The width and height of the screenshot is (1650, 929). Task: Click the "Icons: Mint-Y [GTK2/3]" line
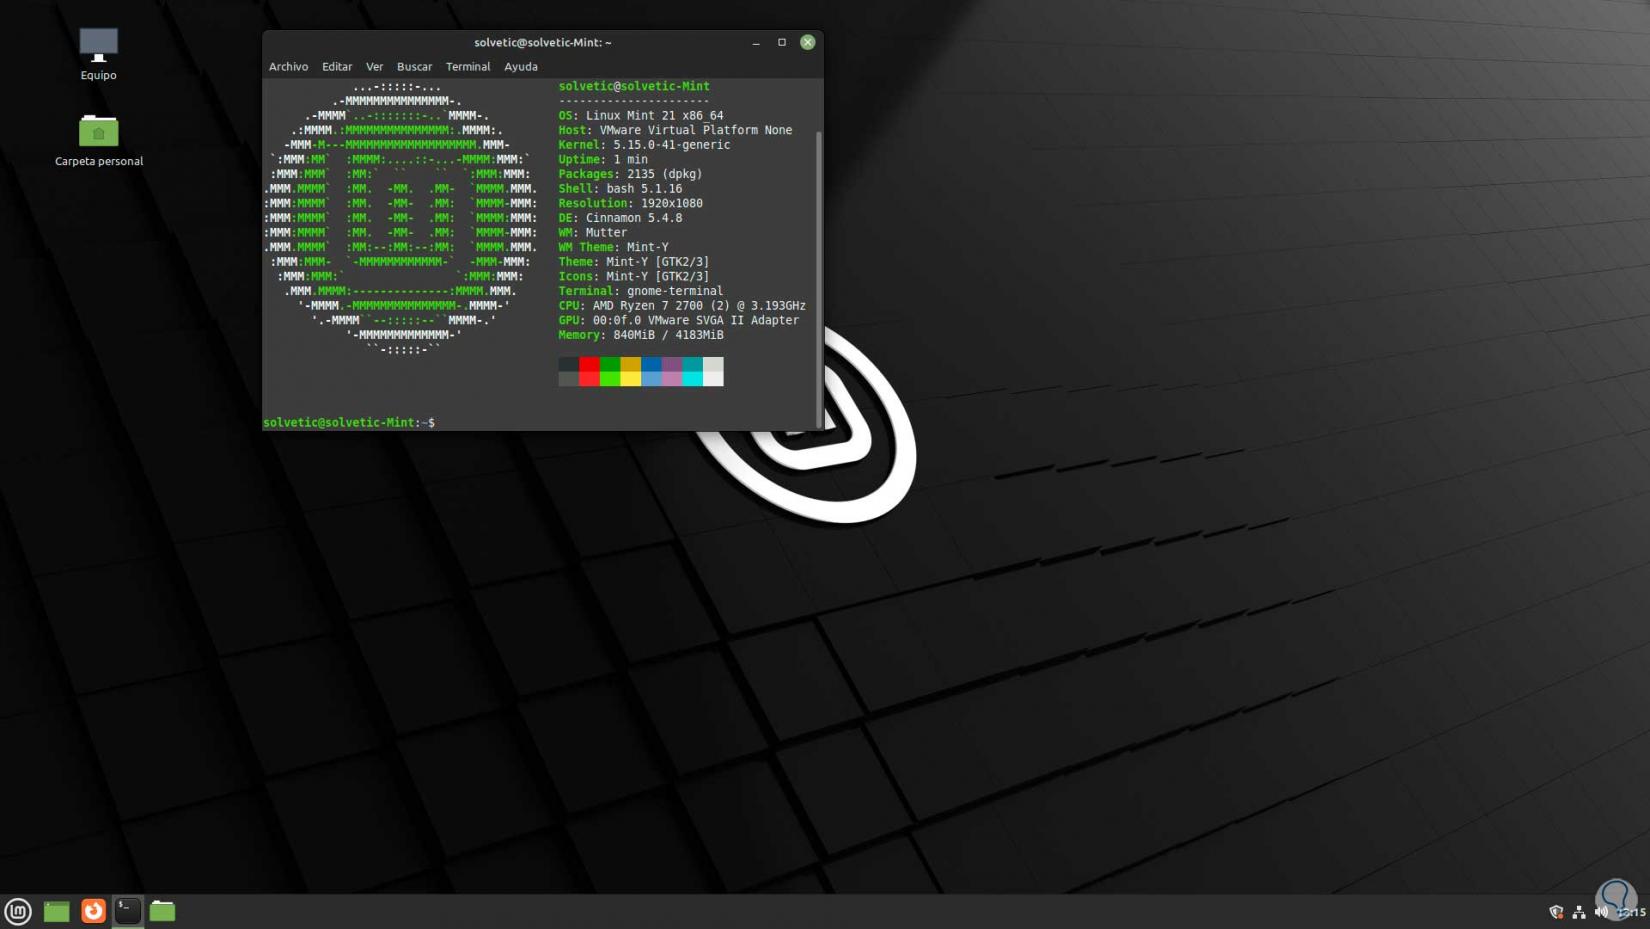pyautogui.click(x=634, y=277)
